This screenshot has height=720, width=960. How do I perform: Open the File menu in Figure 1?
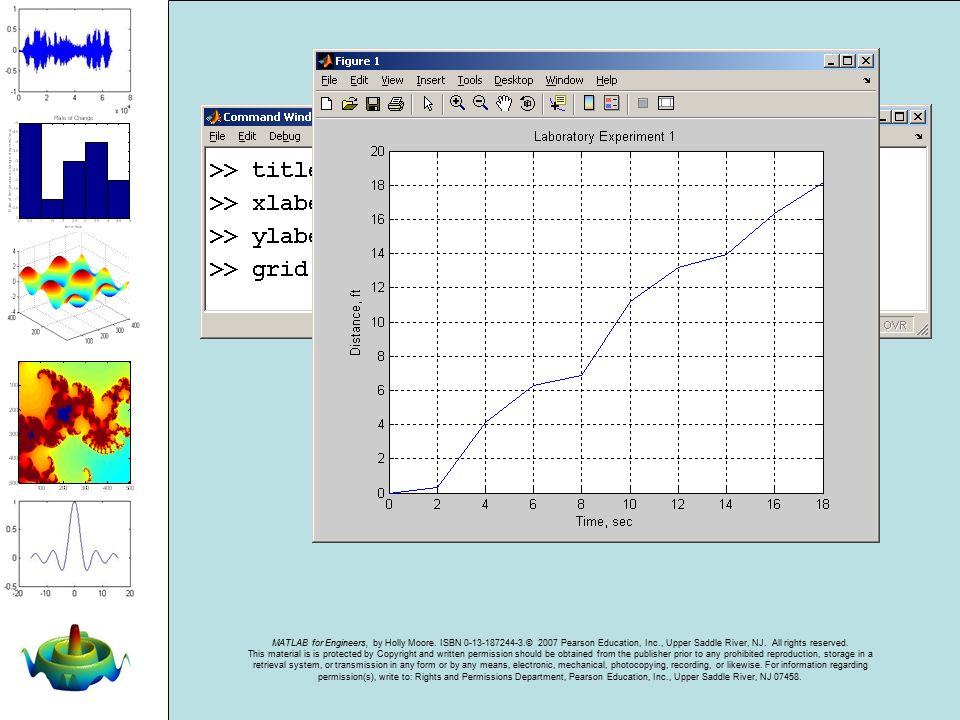329,80
